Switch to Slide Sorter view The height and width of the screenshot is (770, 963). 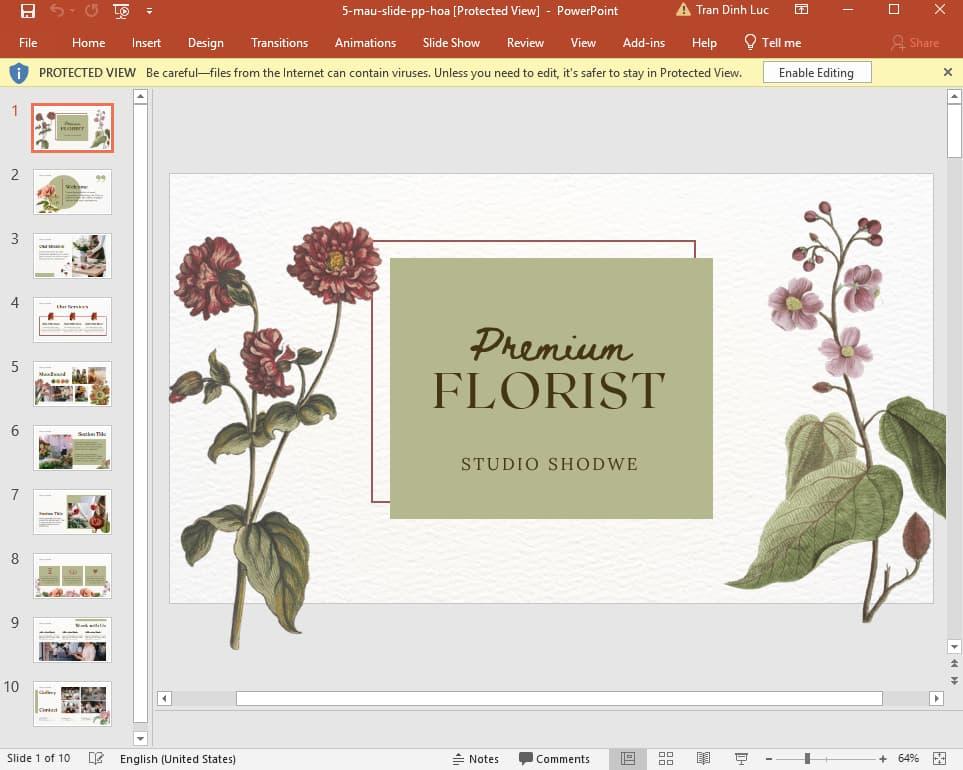coord(666,758)
